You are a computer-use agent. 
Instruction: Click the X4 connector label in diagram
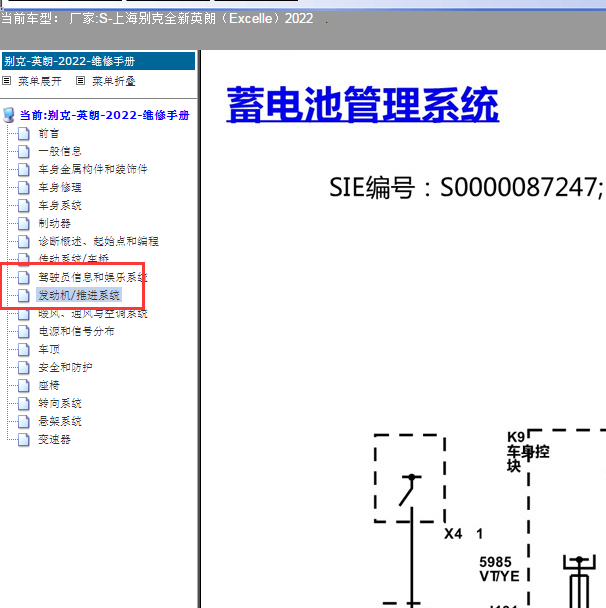(x=453, y=534)
